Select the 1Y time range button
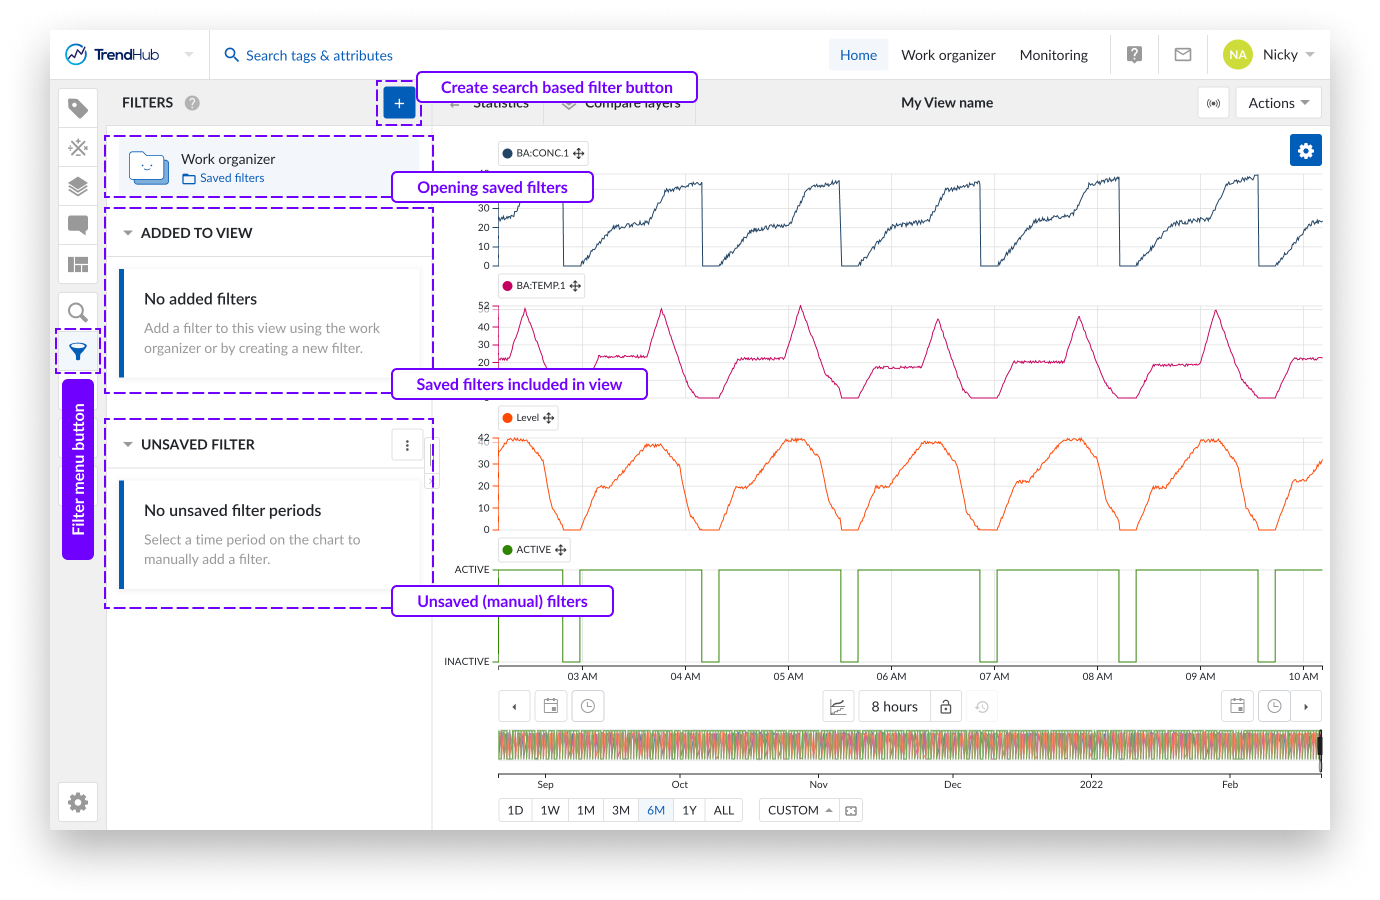The width and height of the screenshot is (1380, 900). click(x=689, y=810)
